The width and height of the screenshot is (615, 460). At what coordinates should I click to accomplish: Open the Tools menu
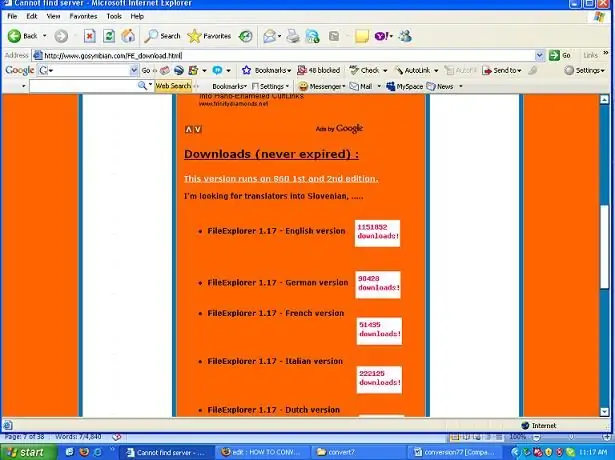tap(114, 16)
